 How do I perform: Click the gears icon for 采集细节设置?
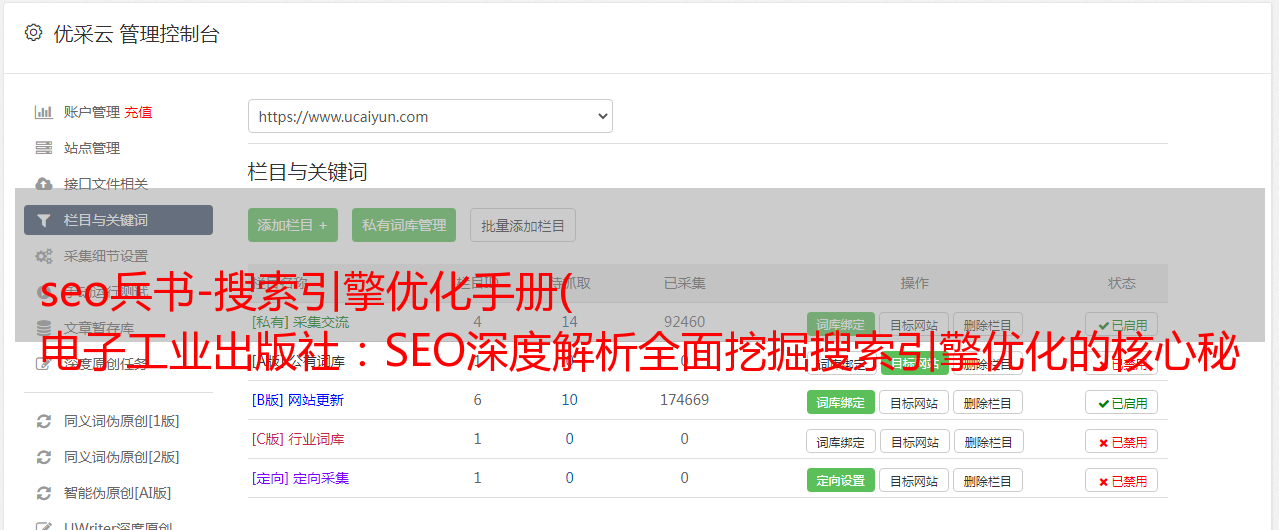point(44,256)
